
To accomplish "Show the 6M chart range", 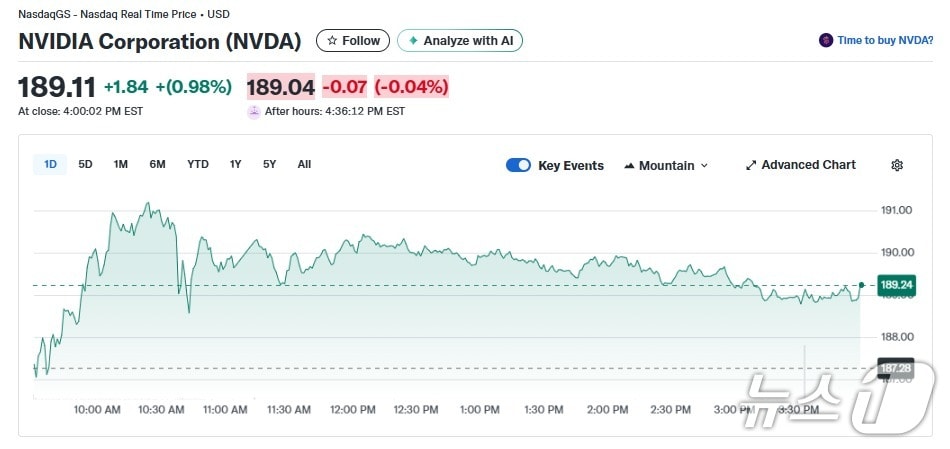I will 157,164.
